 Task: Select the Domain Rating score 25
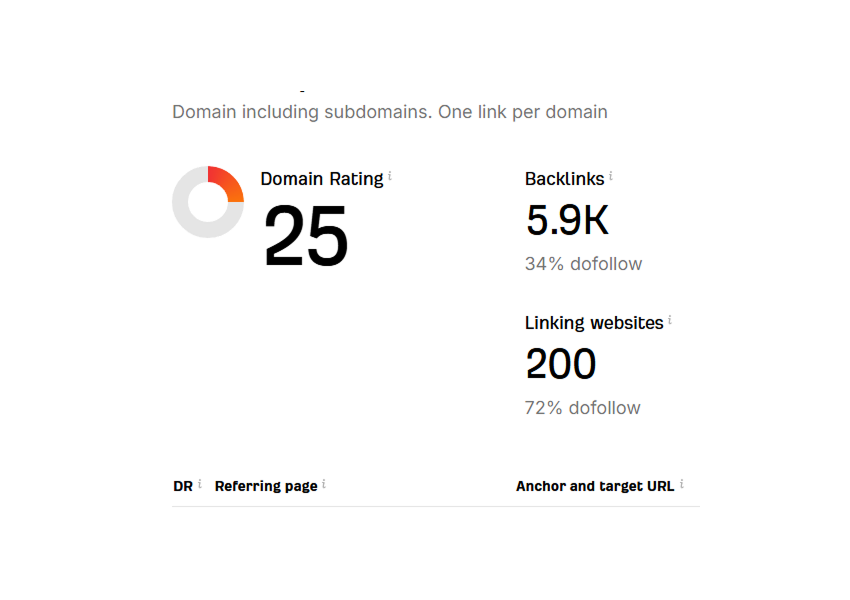(305, 235)
